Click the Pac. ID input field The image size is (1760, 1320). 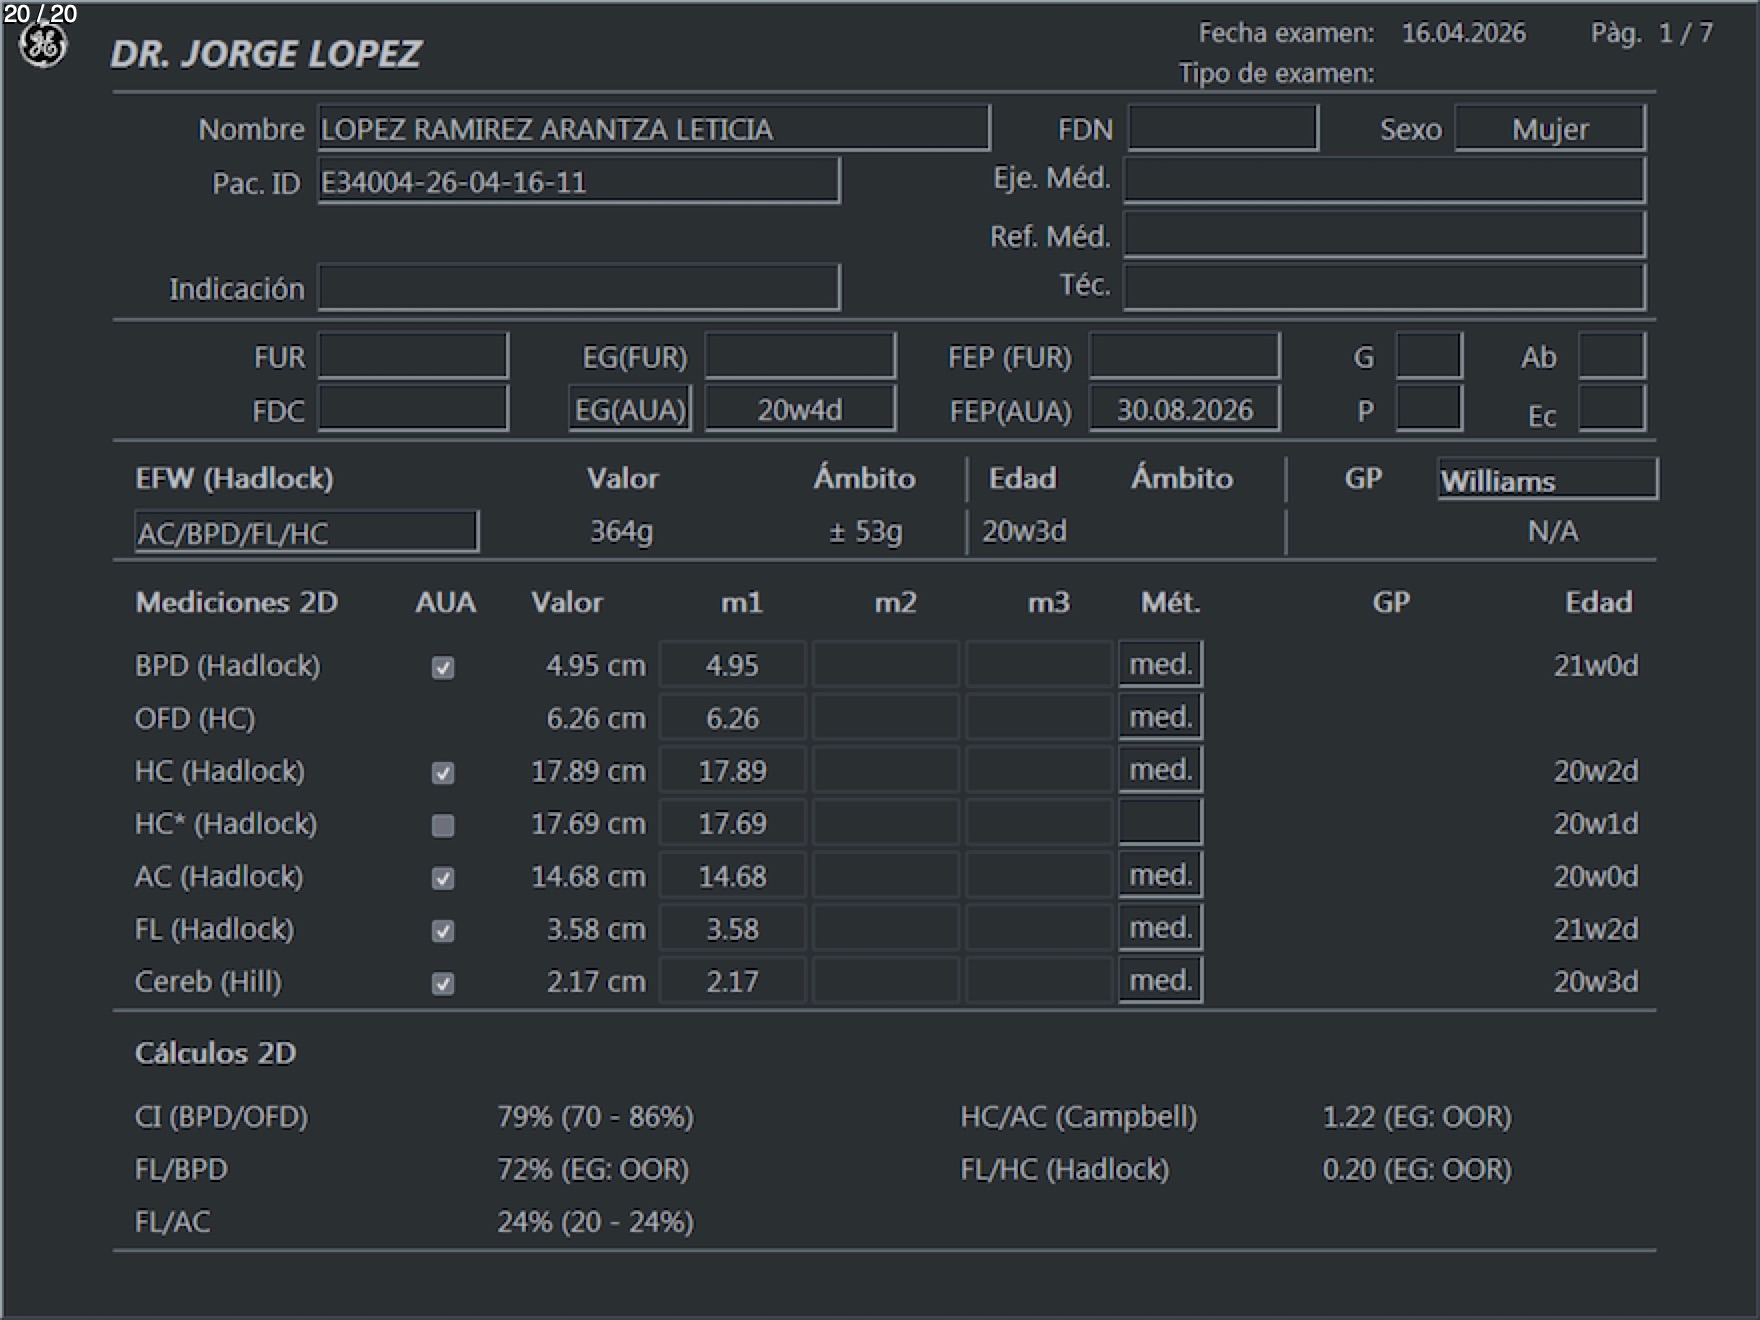coord(578,182)
